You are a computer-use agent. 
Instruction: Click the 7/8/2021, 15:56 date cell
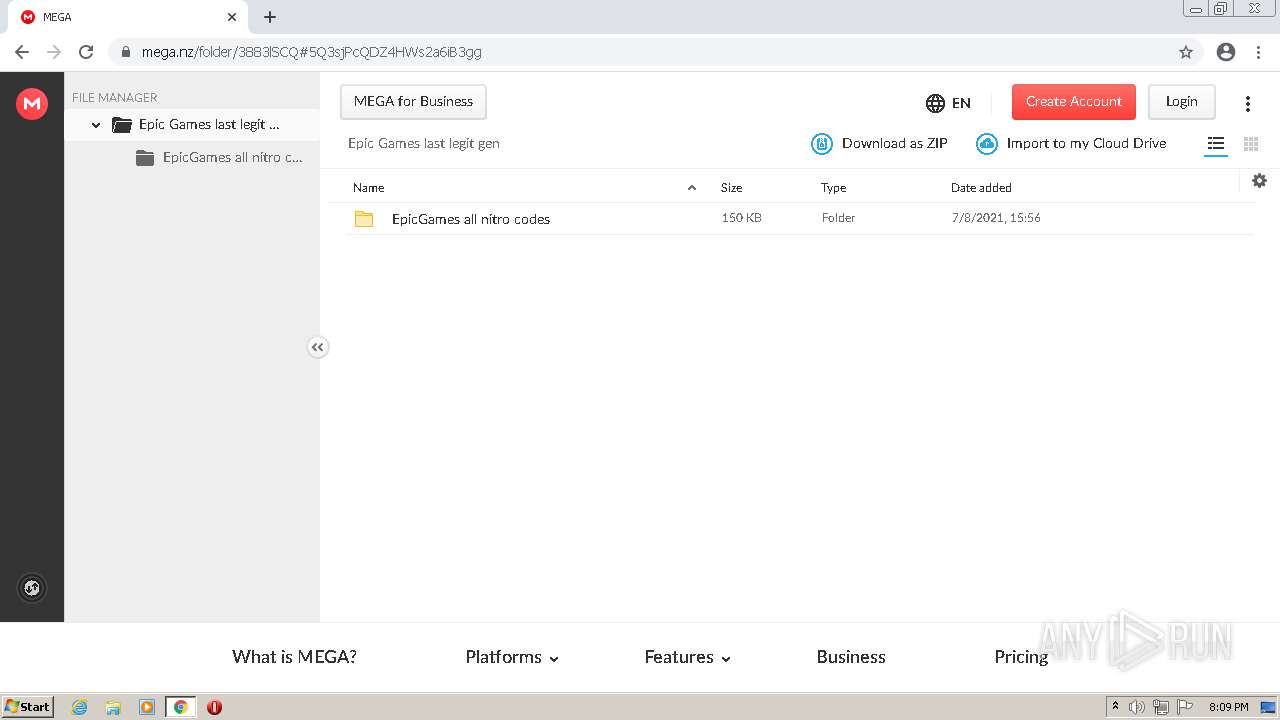point(996,218)
